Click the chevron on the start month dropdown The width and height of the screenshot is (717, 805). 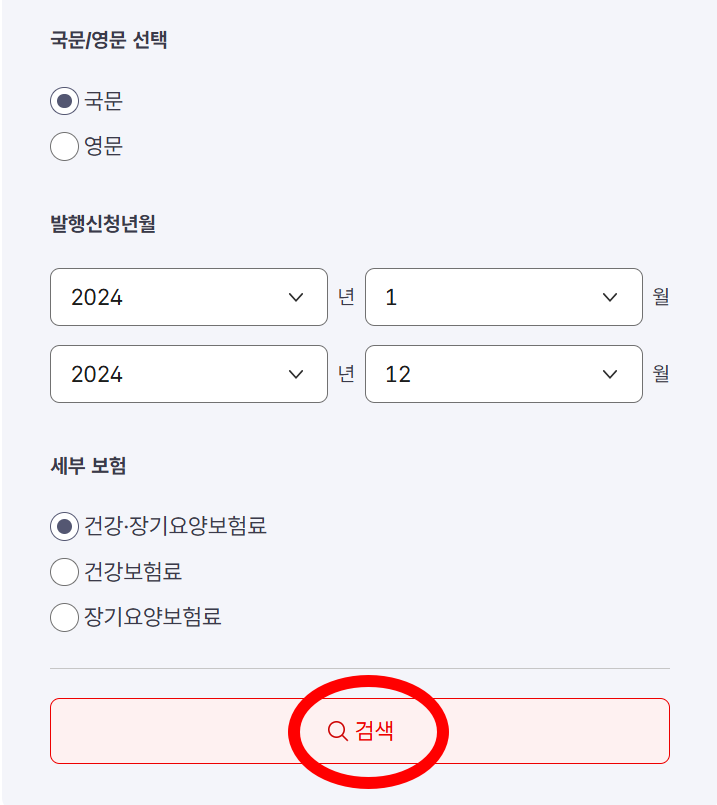point(610,297)
